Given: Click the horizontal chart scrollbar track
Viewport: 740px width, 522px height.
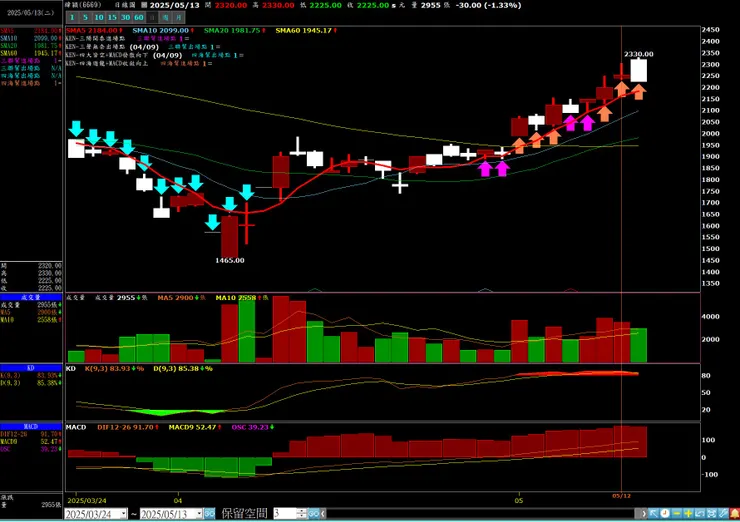Looking at the screenshot, I should 480,514.
